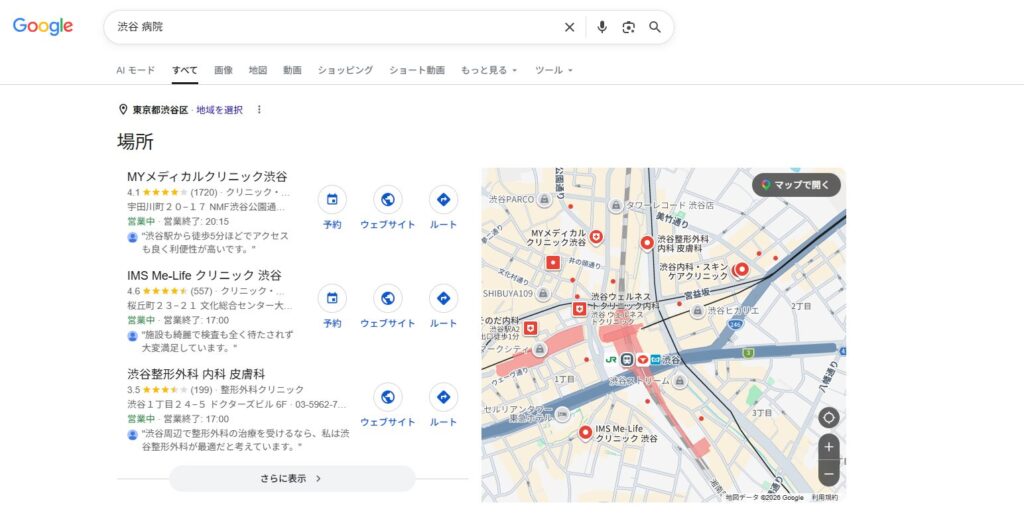Open ウェブサイト globe icon for IMS Me-Life クリニック

[387, 298]
